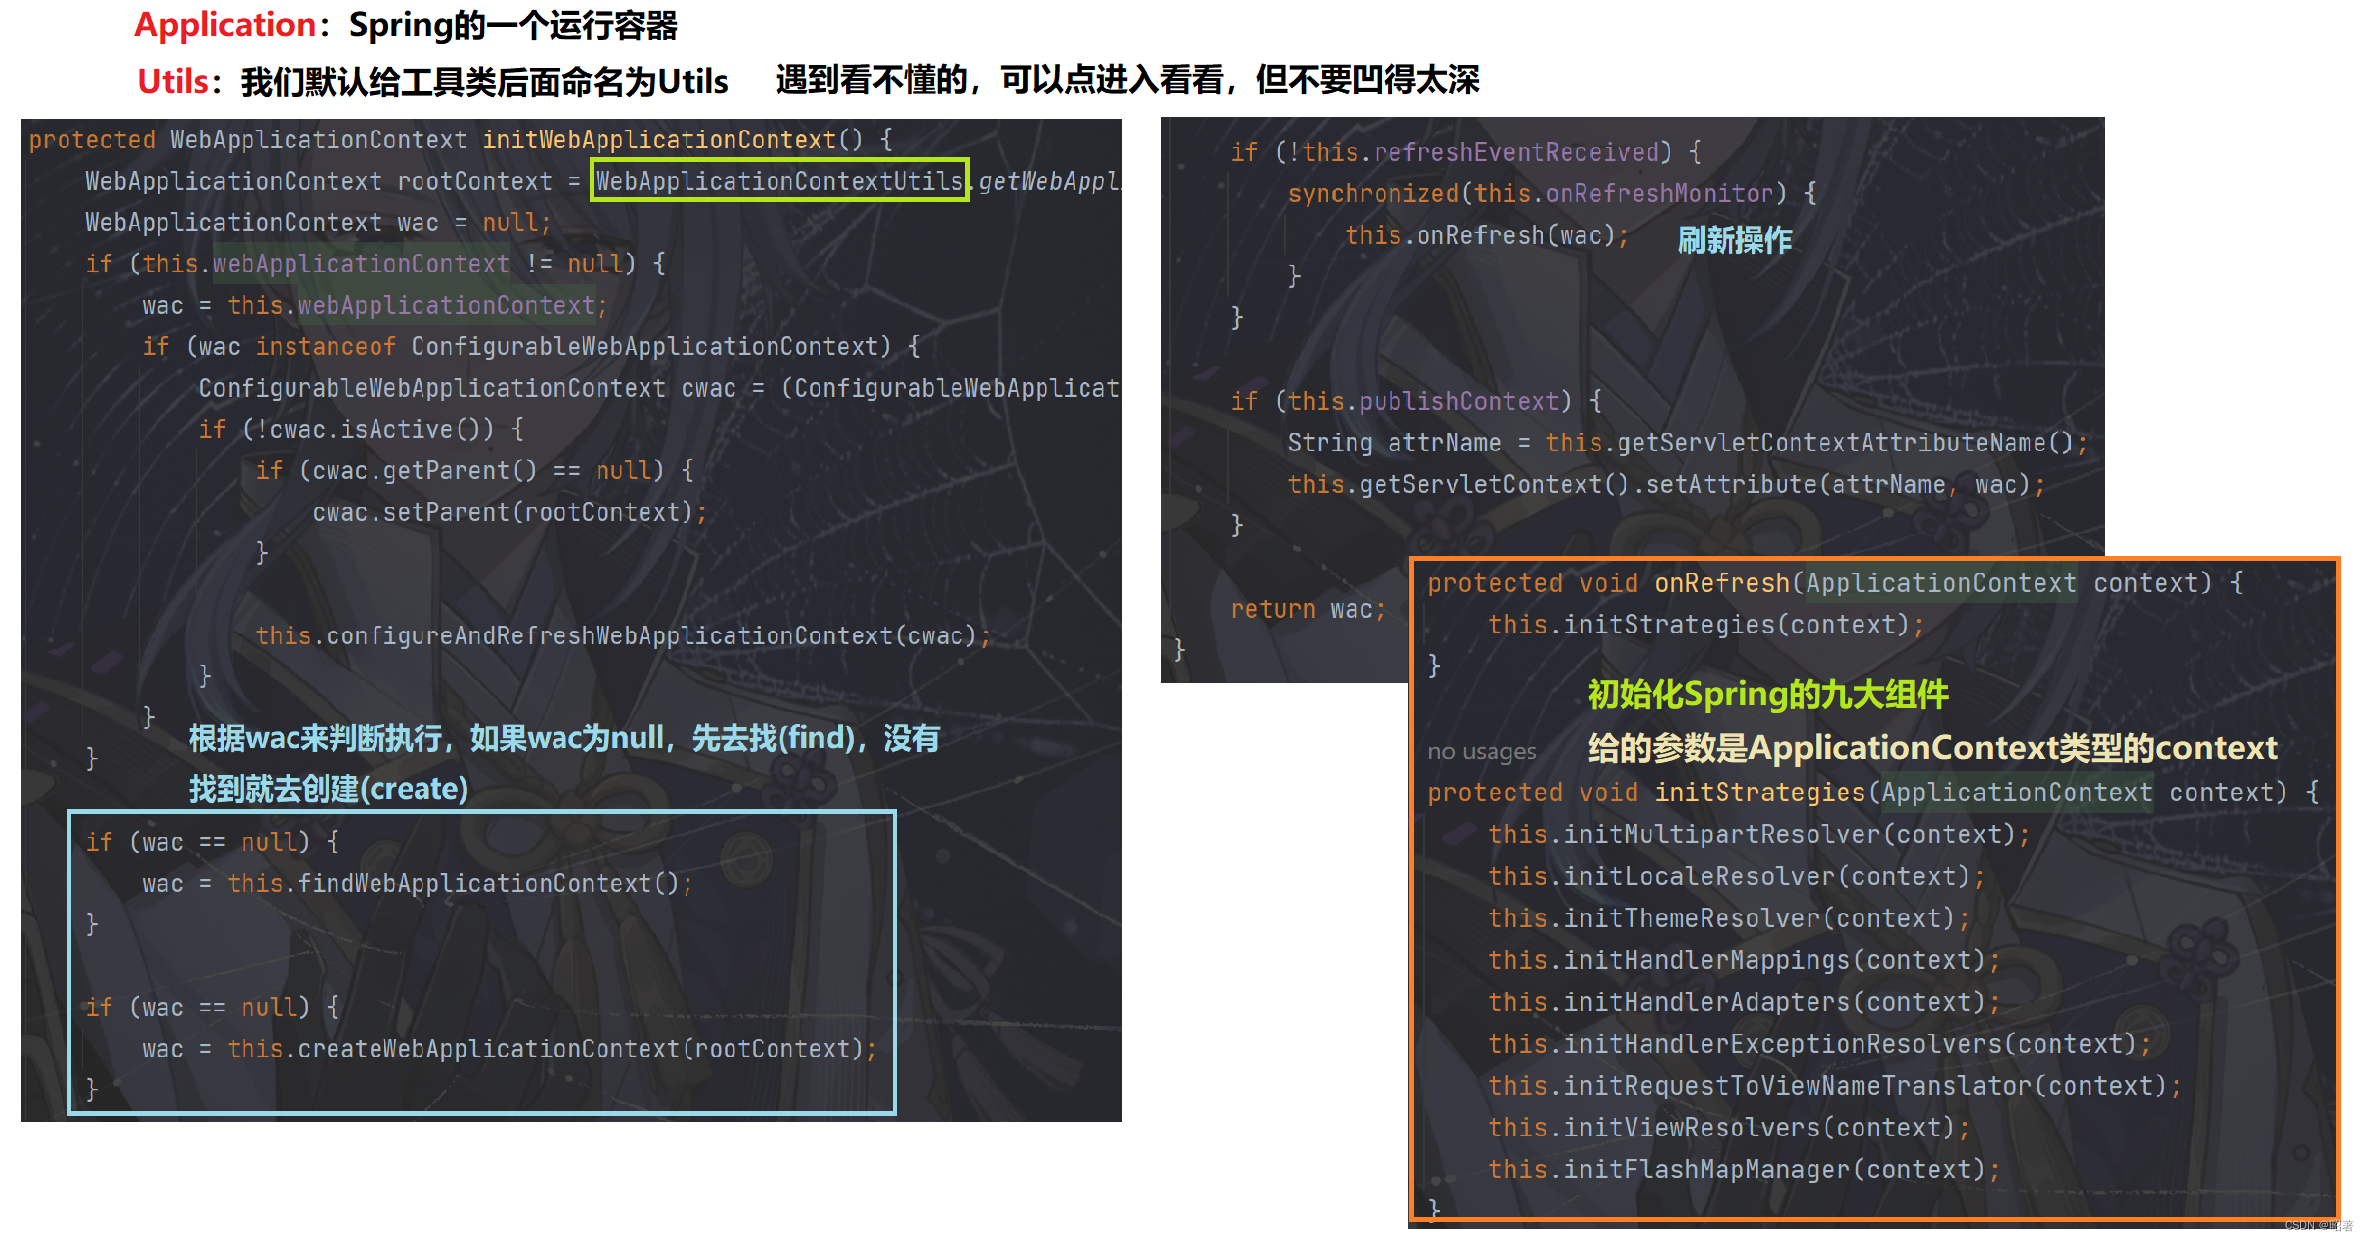Click the 'wac instanceof ConfigurableWebApplicationContext' condition

tap(544, 347)
